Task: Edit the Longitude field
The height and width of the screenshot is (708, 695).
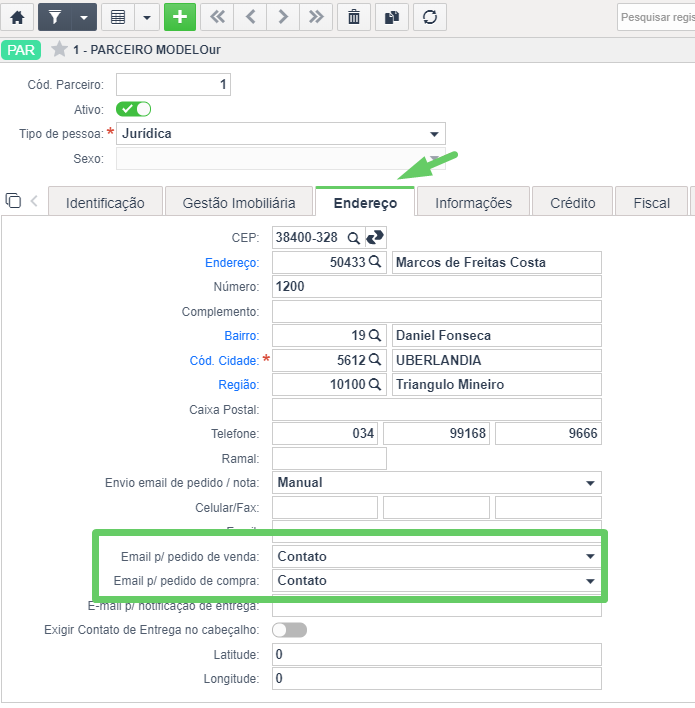Action: pos(437,679)
